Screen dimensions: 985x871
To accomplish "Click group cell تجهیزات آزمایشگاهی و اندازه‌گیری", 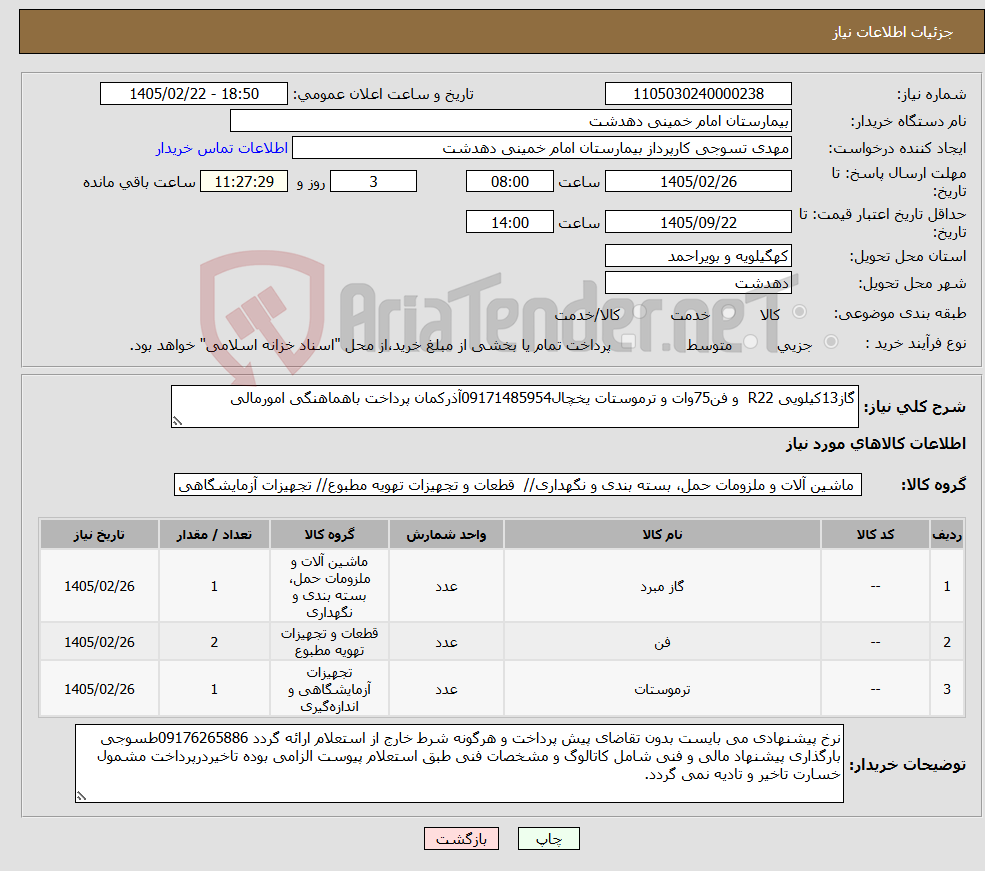I will (x=329, y=689).
